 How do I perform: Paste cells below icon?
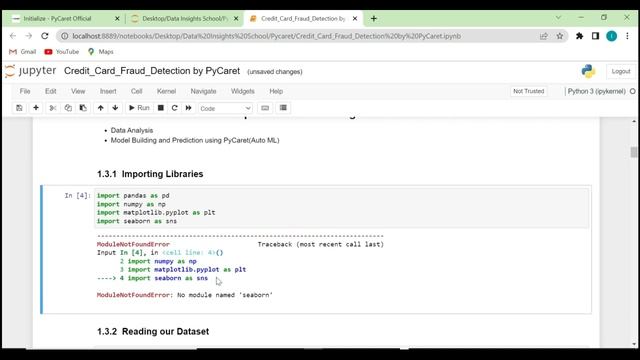coord(83,108)
